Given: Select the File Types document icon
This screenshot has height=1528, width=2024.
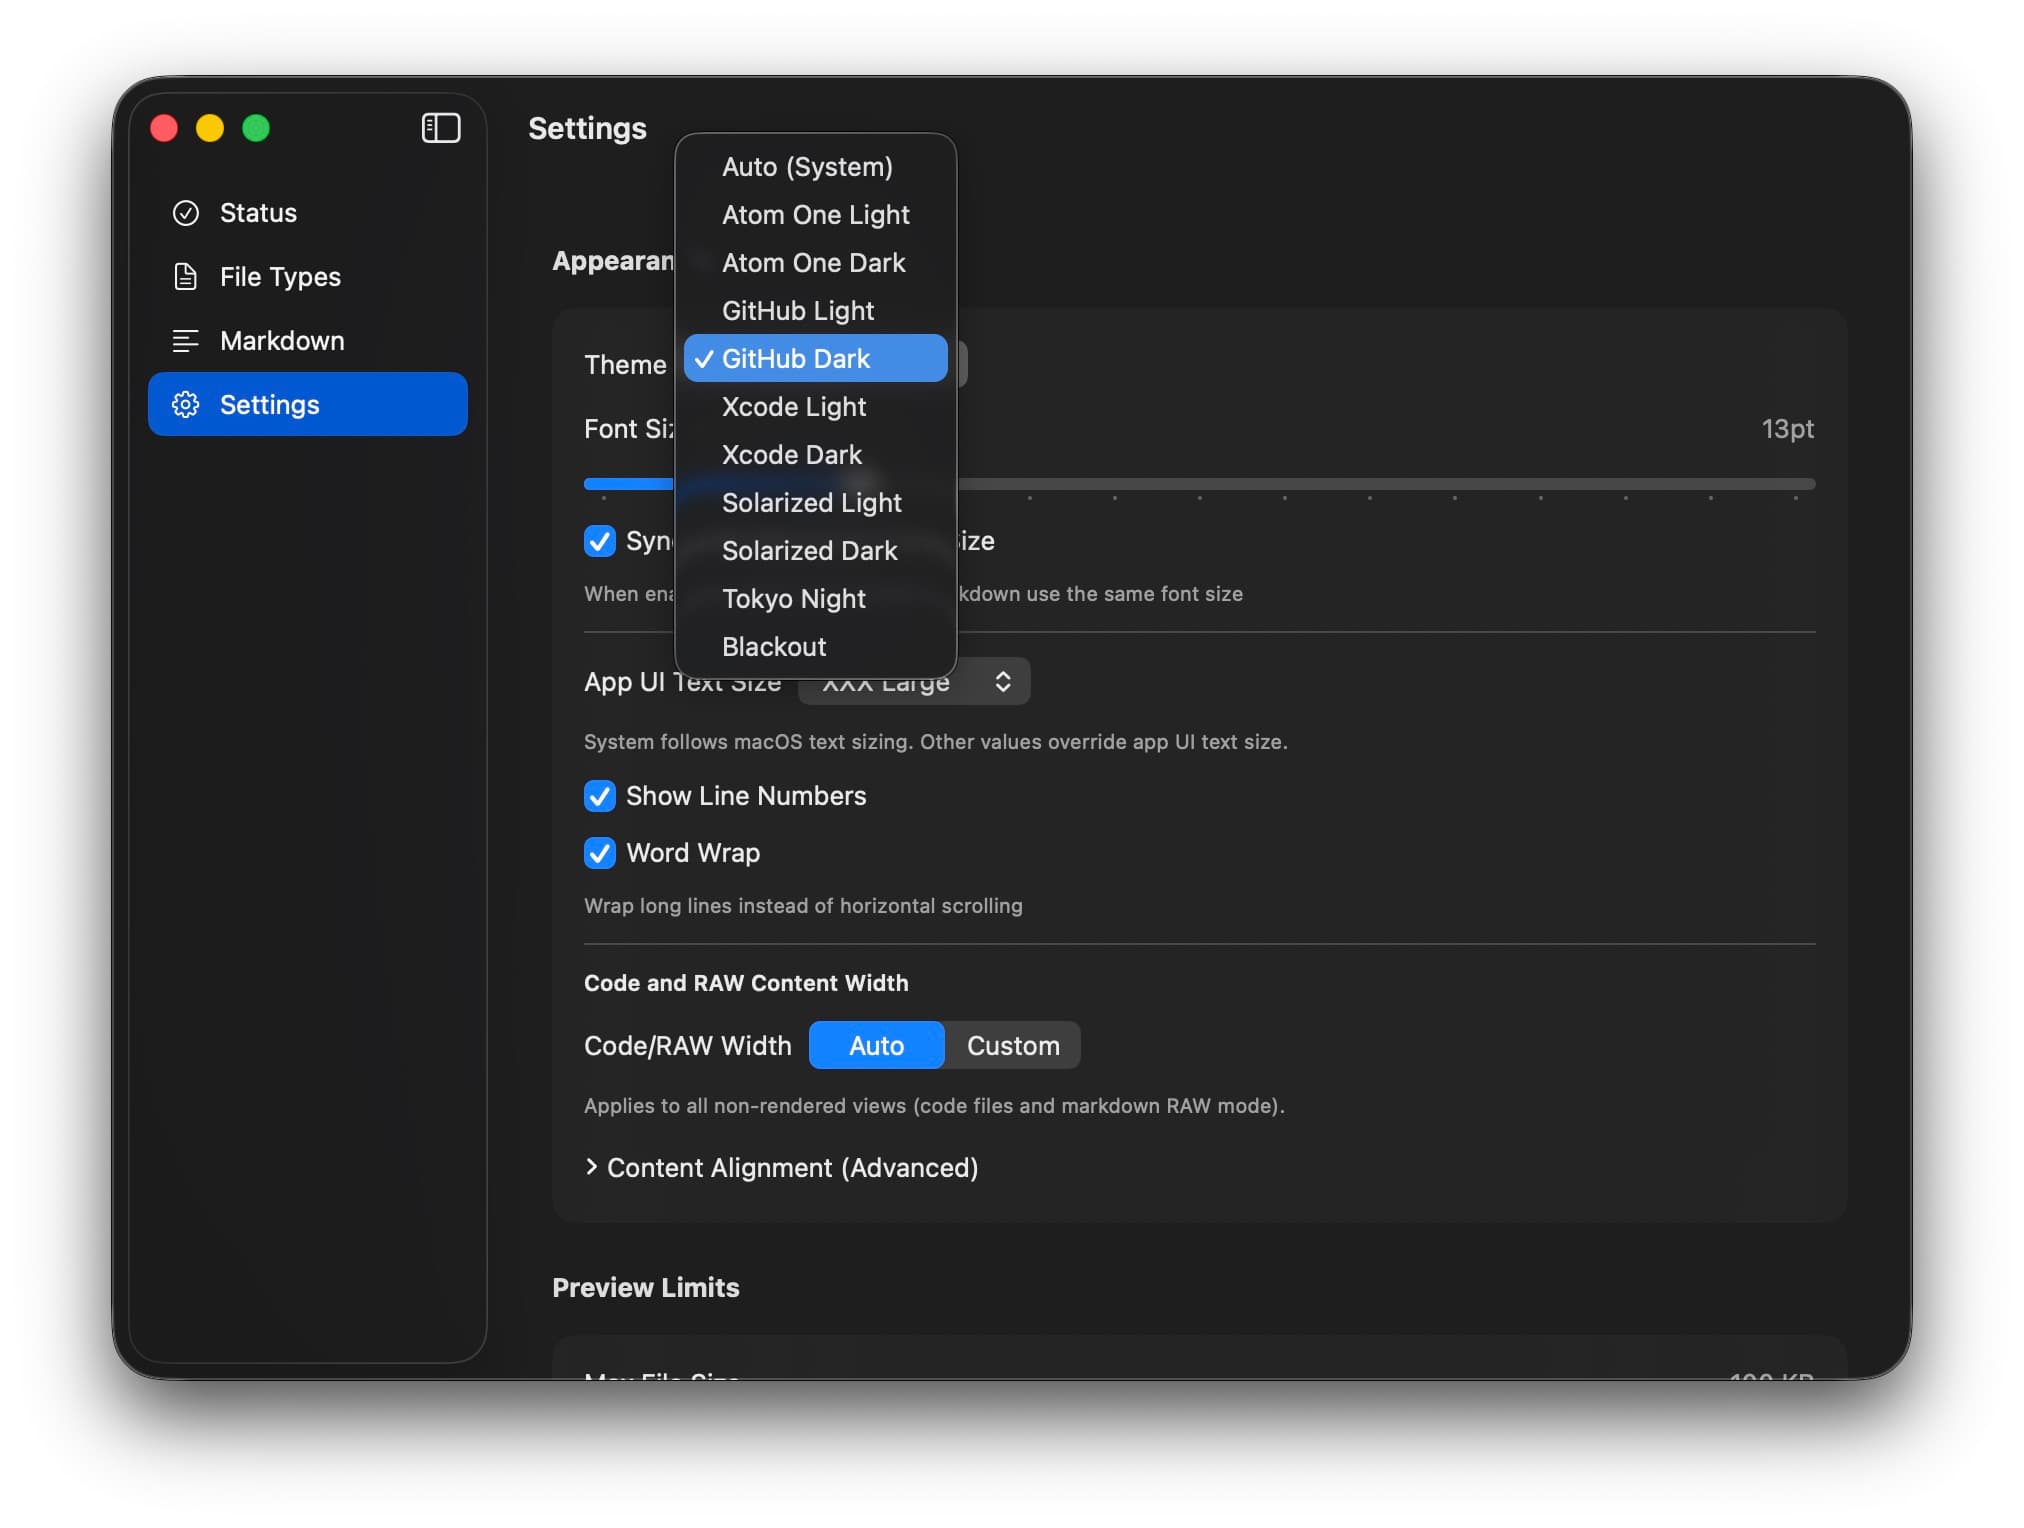Looking at the screenshot, I should [x=186, y=277].
